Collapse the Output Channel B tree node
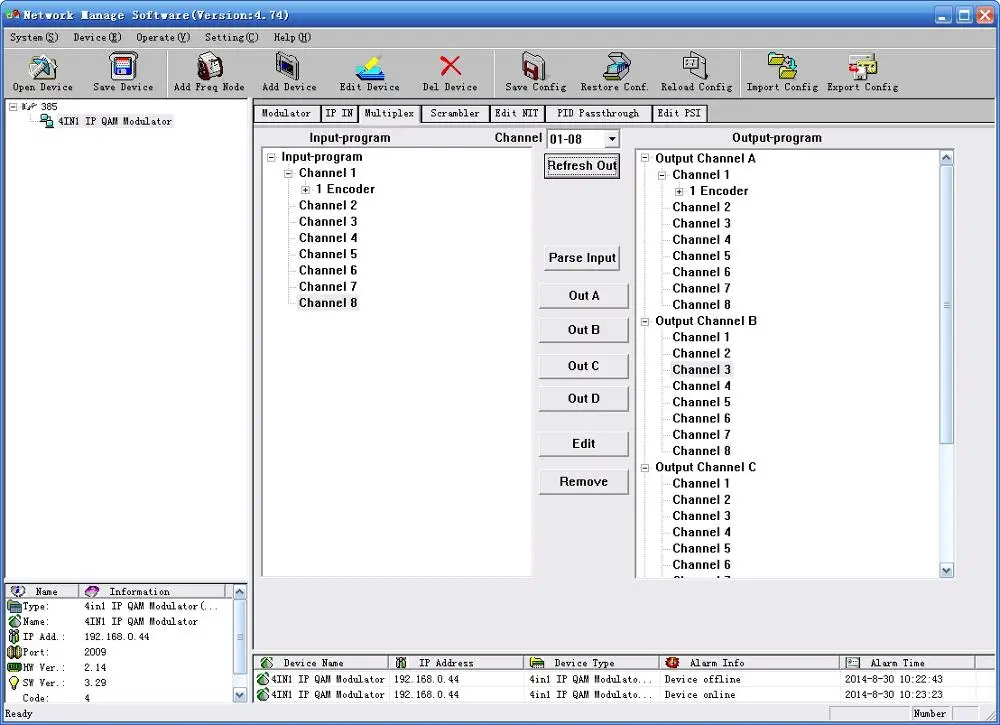Viewport: 1000px width, 725px height. tap(645, 322)
